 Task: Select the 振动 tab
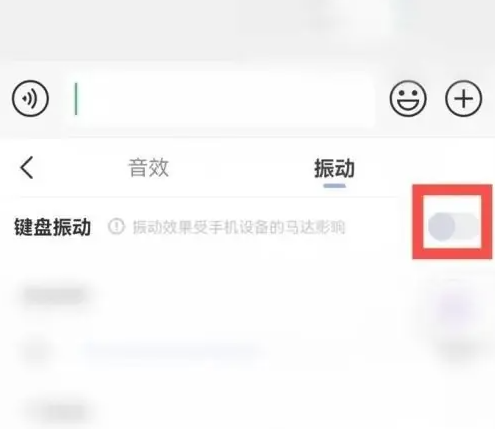[334, 168]
